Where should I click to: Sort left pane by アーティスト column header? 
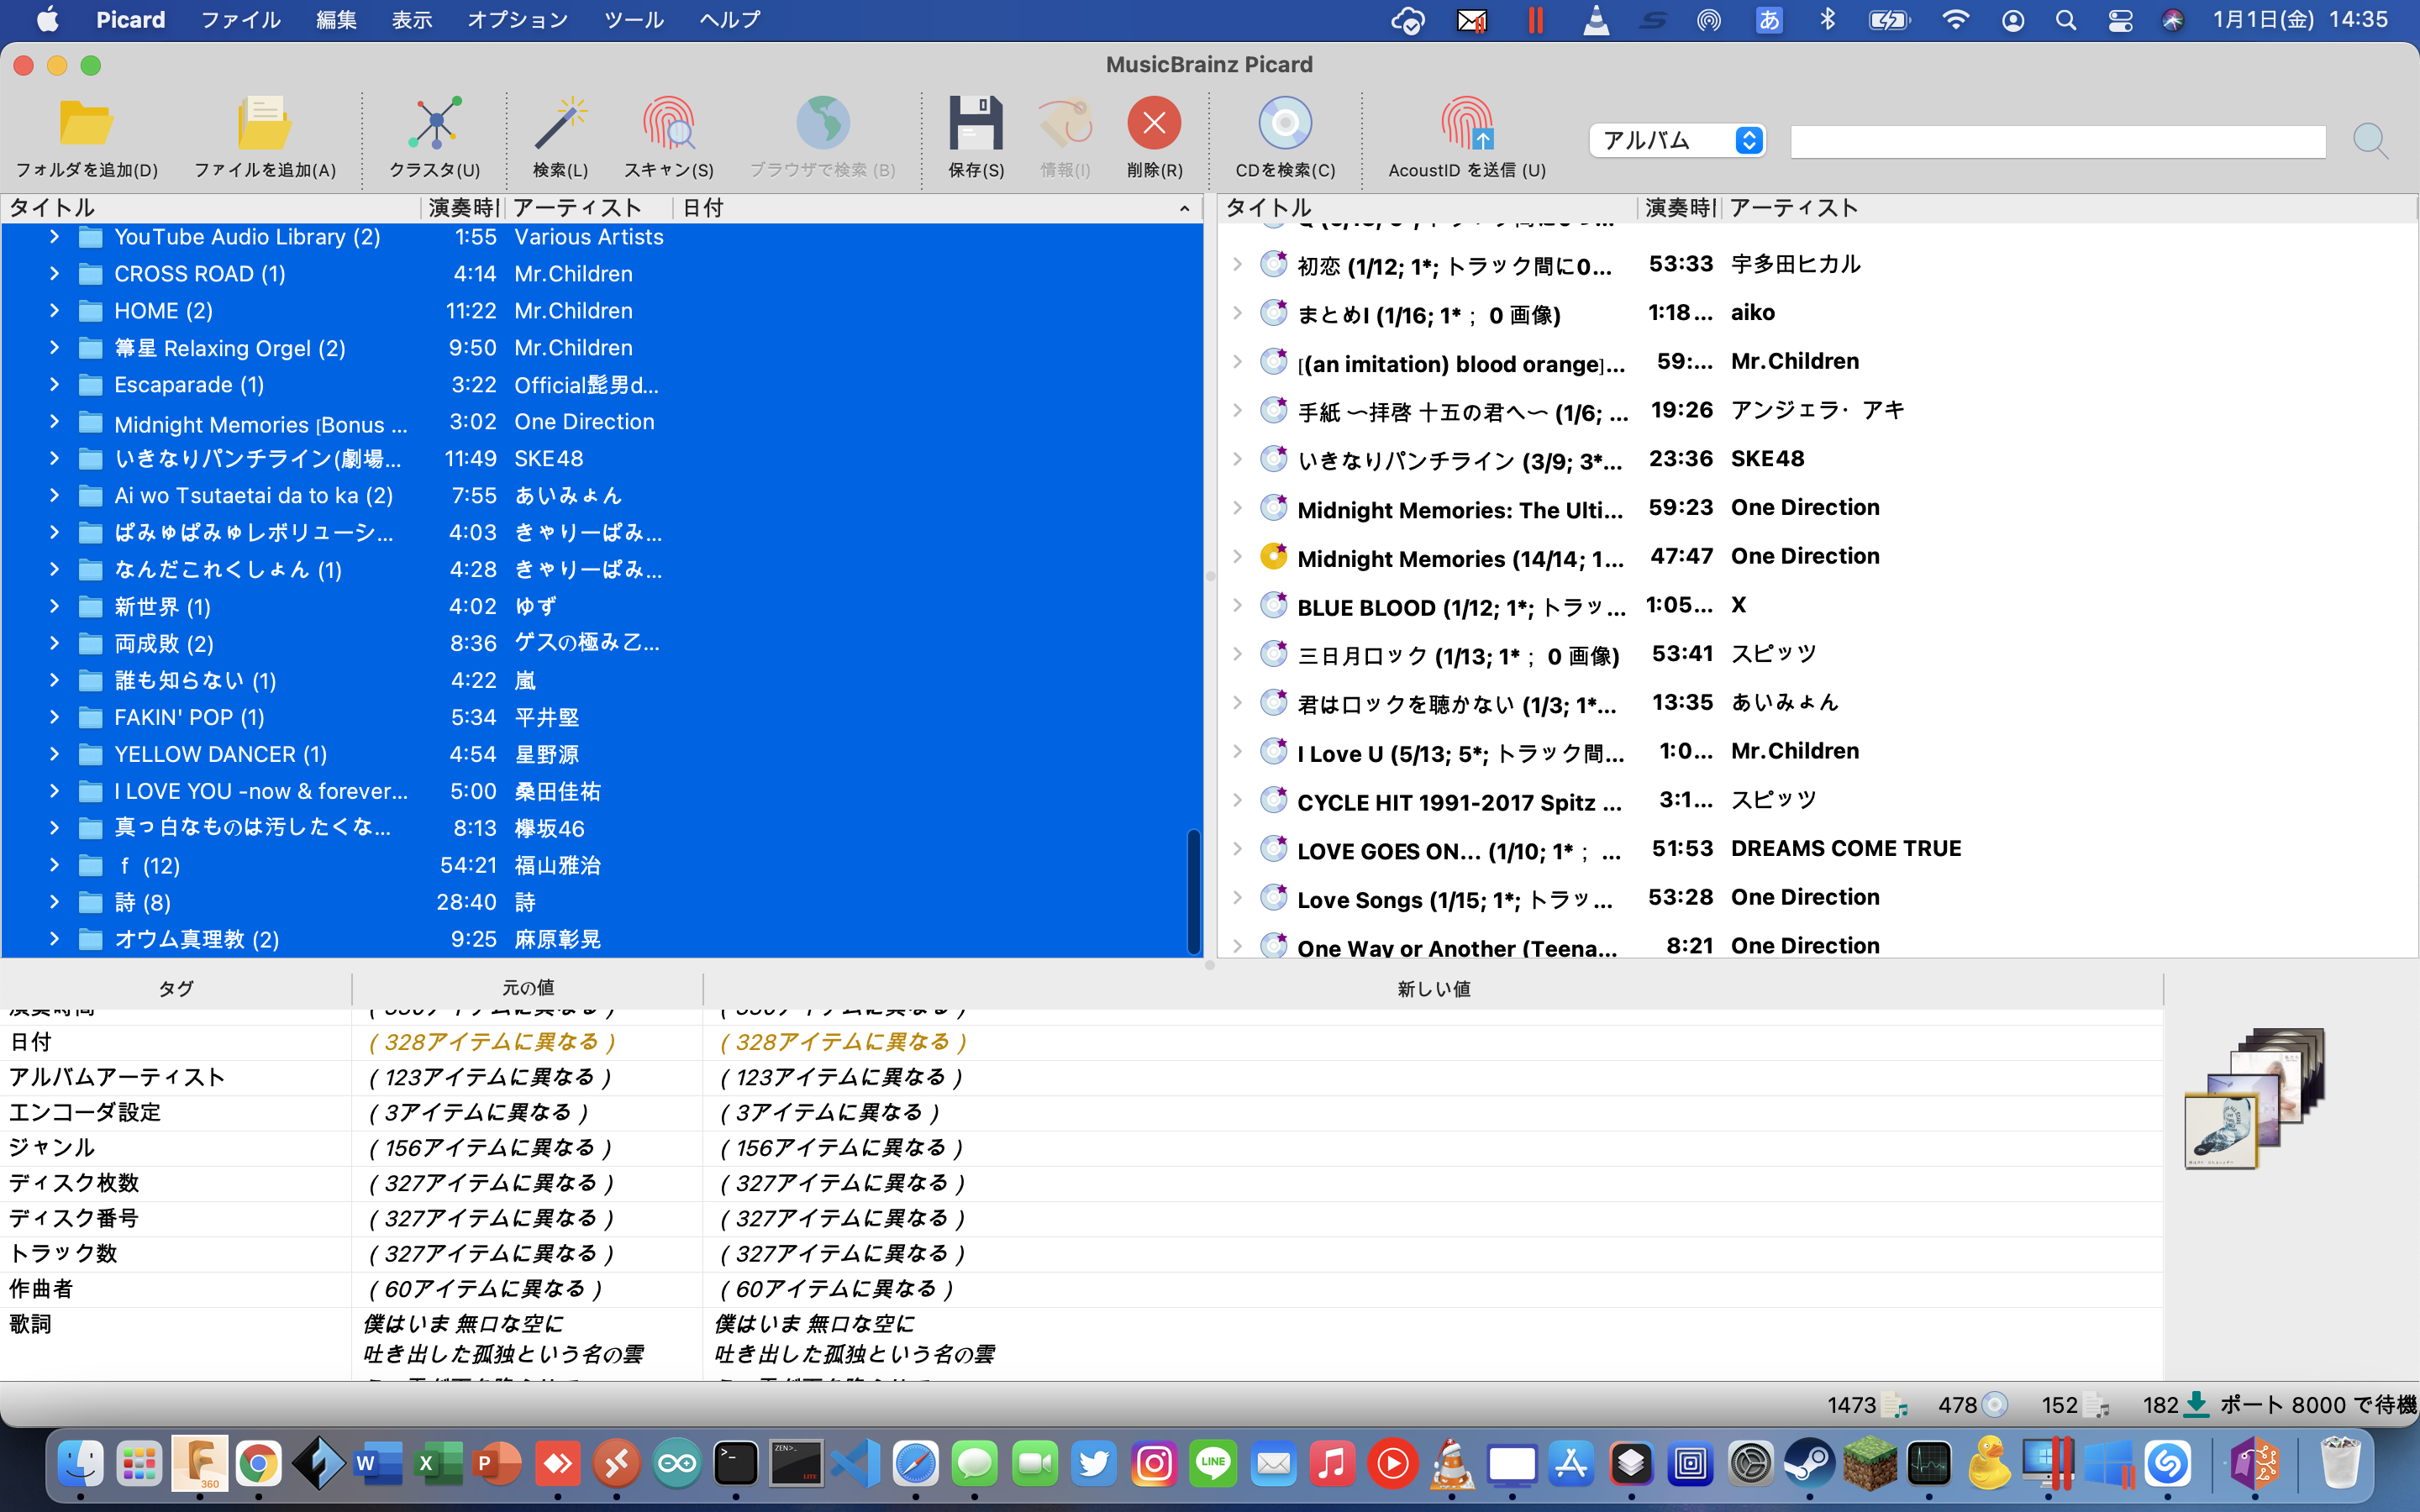point(588,207)
